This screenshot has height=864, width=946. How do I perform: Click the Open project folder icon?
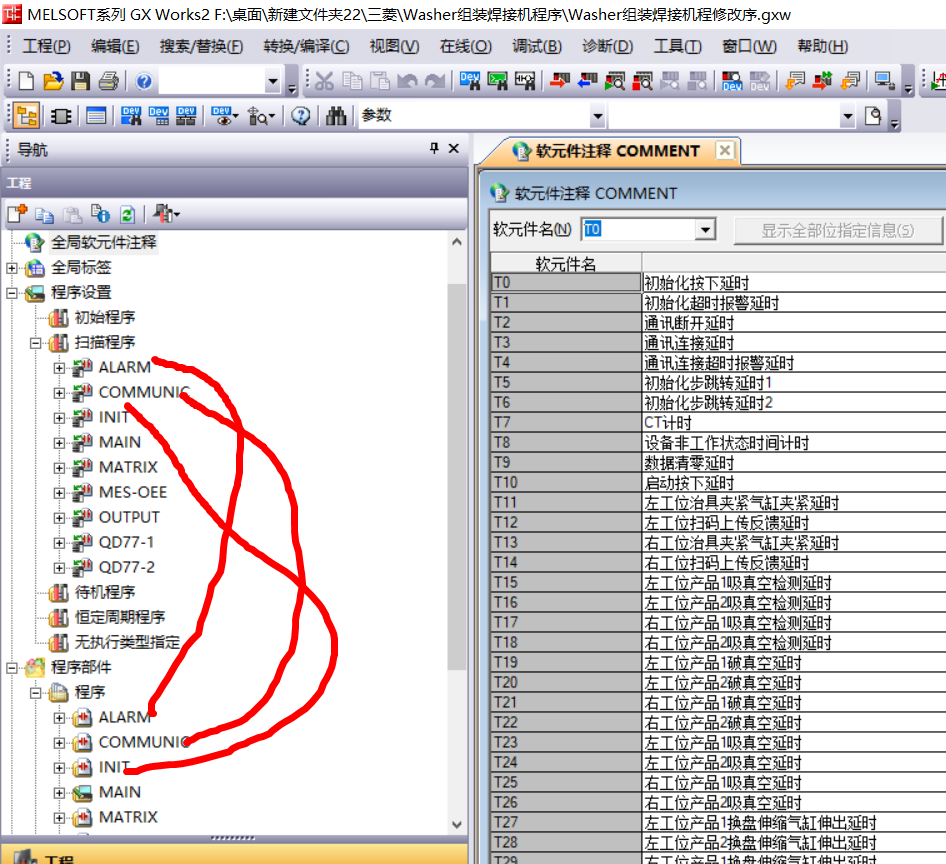[x=53, y=82]
